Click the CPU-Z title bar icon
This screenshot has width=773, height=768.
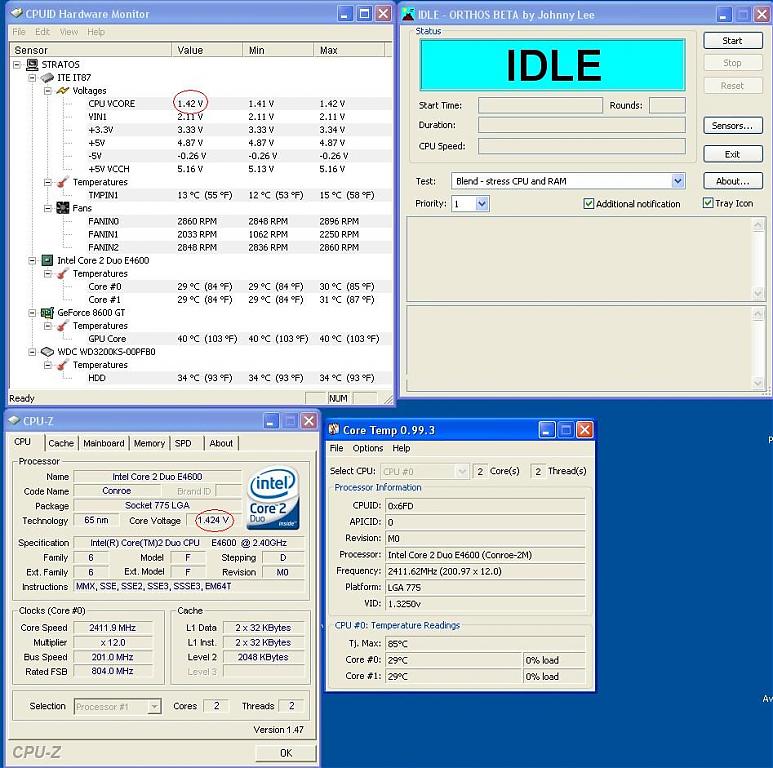click(14, 420)
